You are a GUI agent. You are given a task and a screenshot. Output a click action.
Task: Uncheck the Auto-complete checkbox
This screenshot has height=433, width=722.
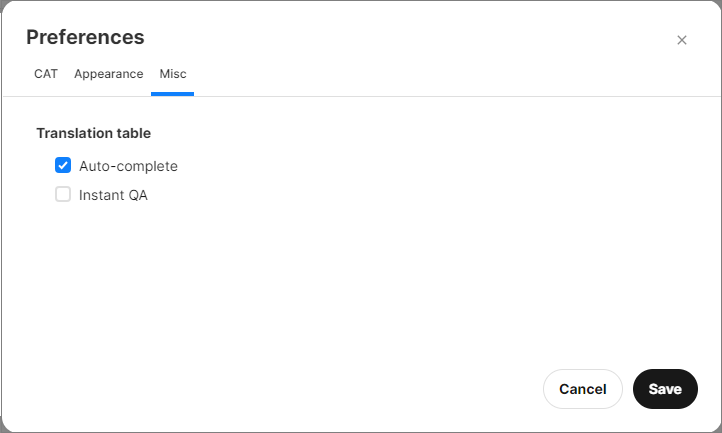point(63,166)
